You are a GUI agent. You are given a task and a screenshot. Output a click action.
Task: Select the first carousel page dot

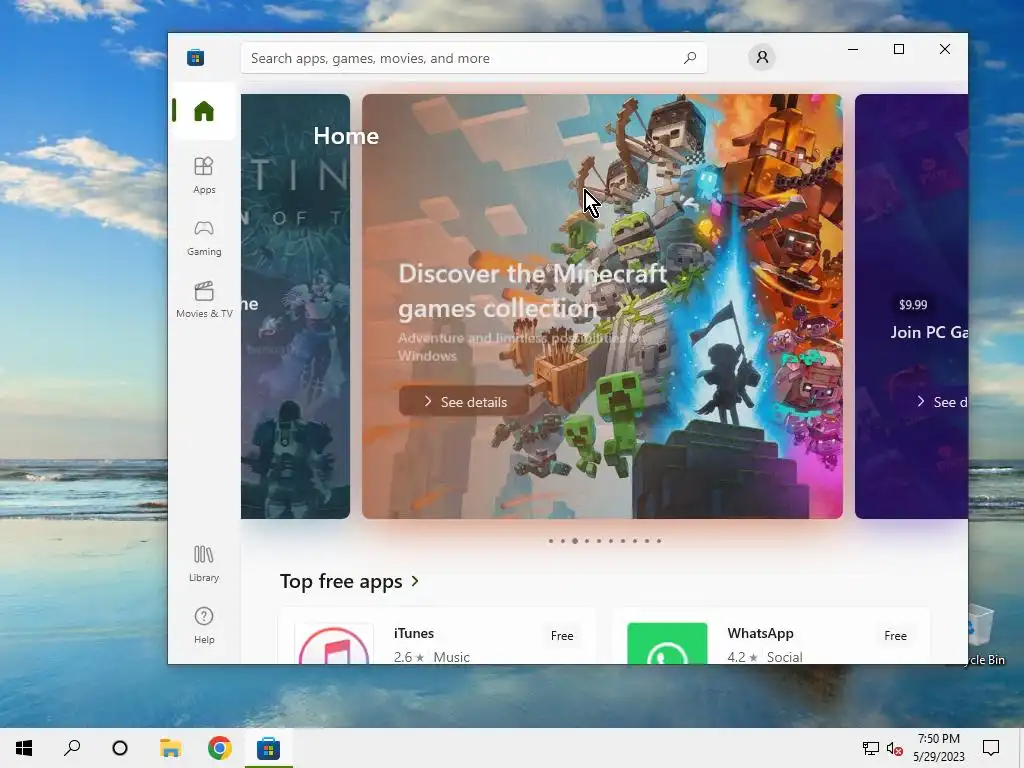click(551, 541)
